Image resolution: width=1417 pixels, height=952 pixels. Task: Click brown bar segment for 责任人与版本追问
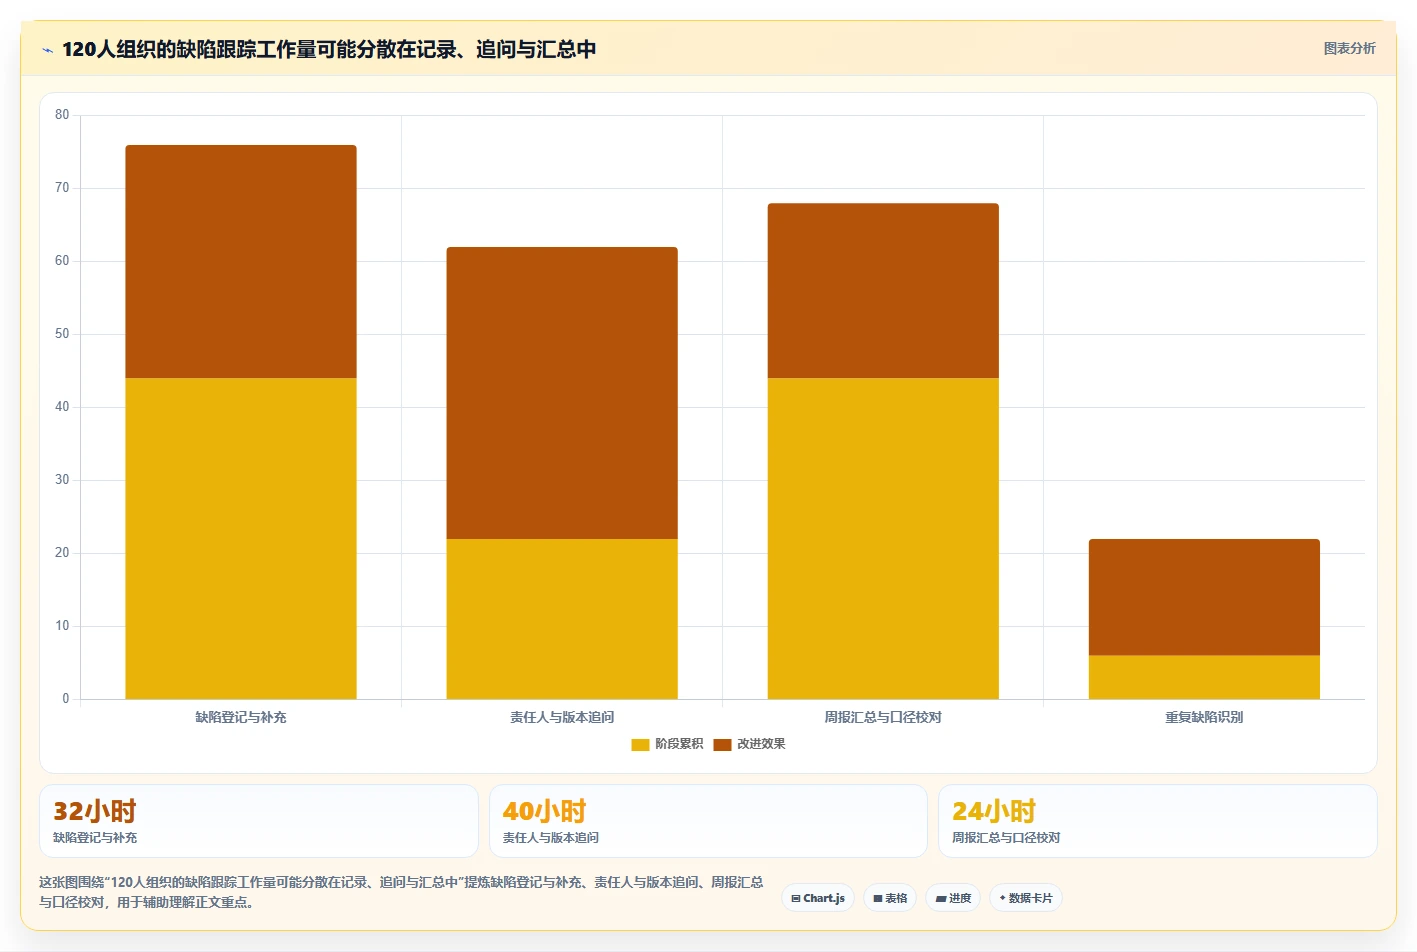click(x=562, y=393)
